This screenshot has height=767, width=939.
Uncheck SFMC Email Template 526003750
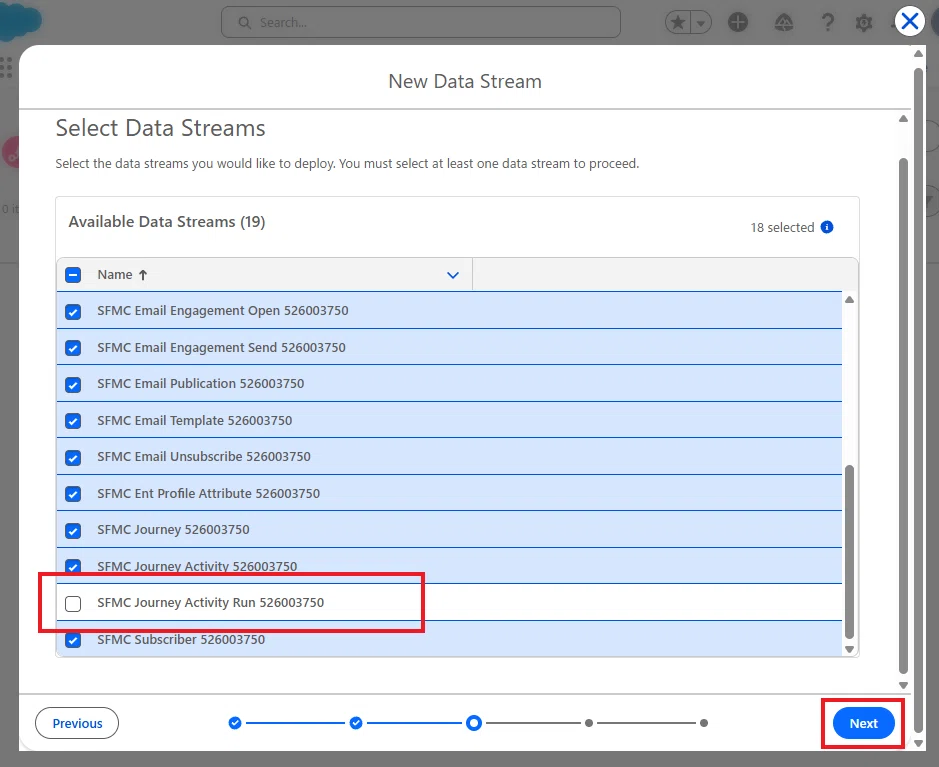click(x=73, y=421)
